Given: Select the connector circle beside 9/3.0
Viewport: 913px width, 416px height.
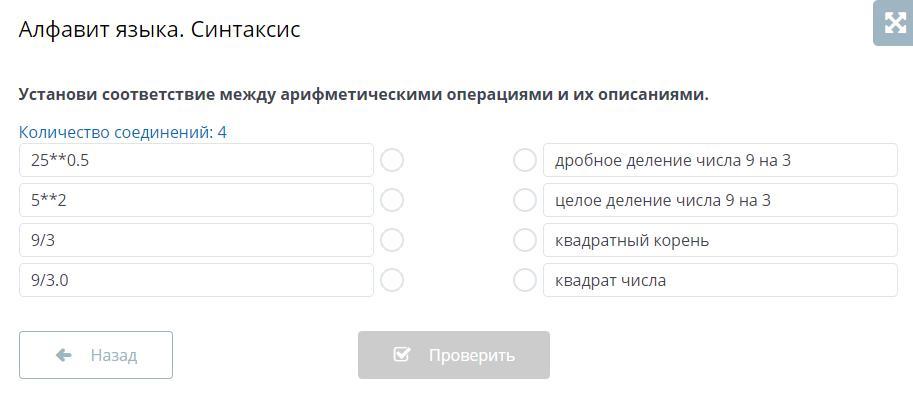Looking at the screenshot, I should coord(392,280).
